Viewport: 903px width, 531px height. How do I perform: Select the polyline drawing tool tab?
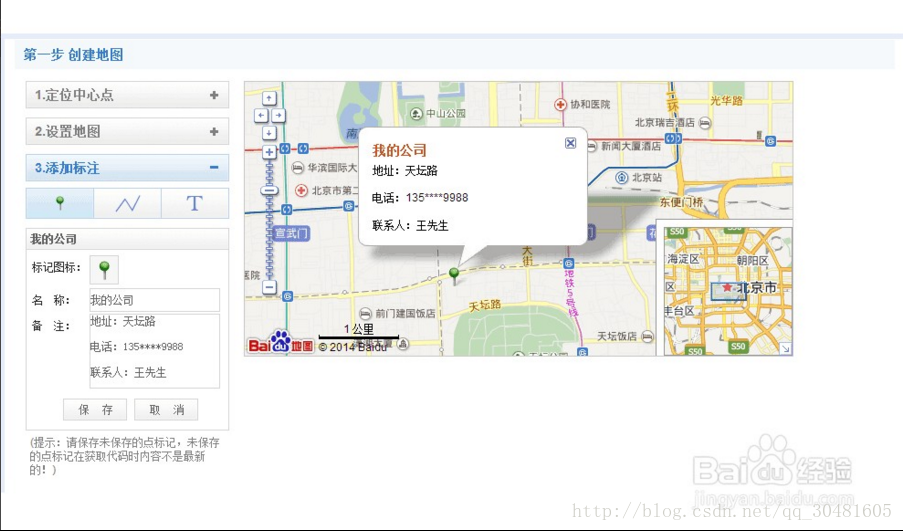pos(127,203)
